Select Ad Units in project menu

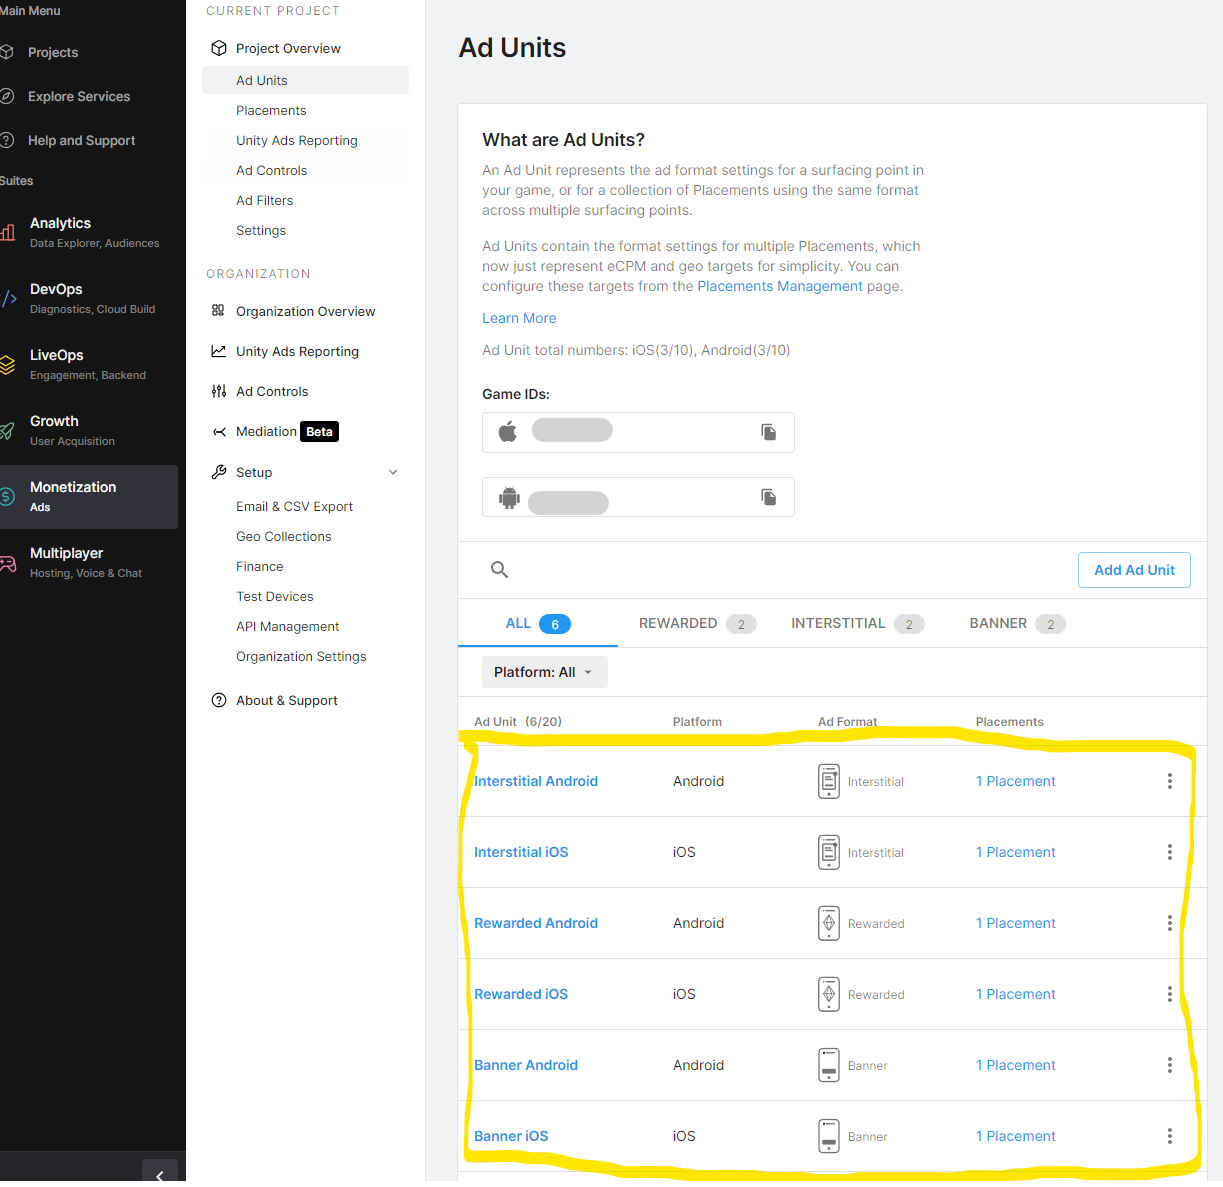[305, 80]
